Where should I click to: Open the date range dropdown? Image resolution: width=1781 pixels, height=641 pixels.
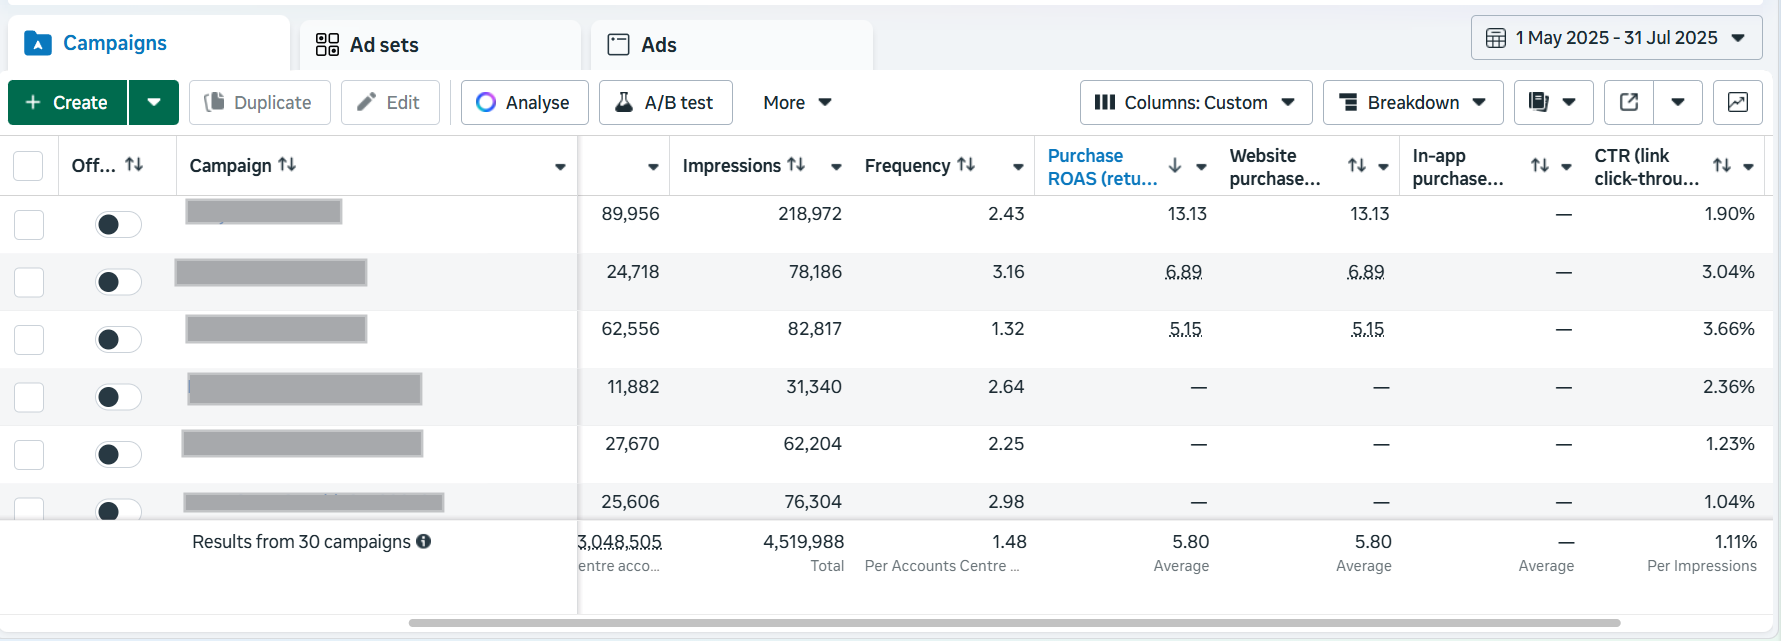1616,38
